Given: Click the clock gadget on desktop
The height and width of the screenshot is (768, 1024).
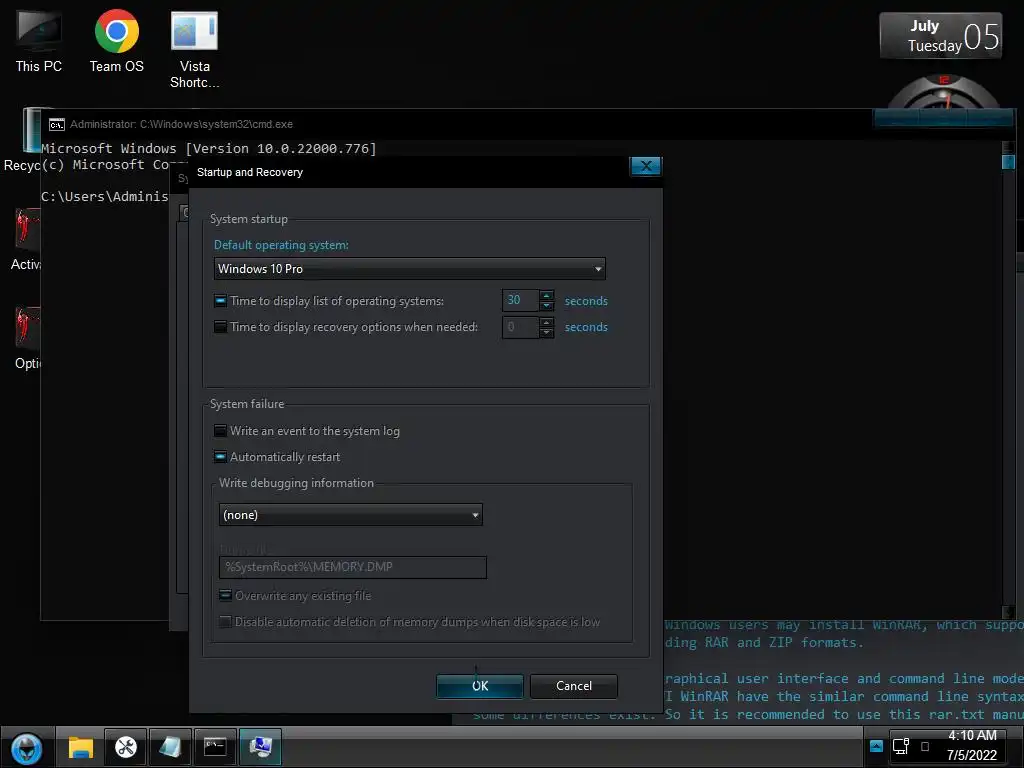Looking at the screenshot, I should 944,91.
